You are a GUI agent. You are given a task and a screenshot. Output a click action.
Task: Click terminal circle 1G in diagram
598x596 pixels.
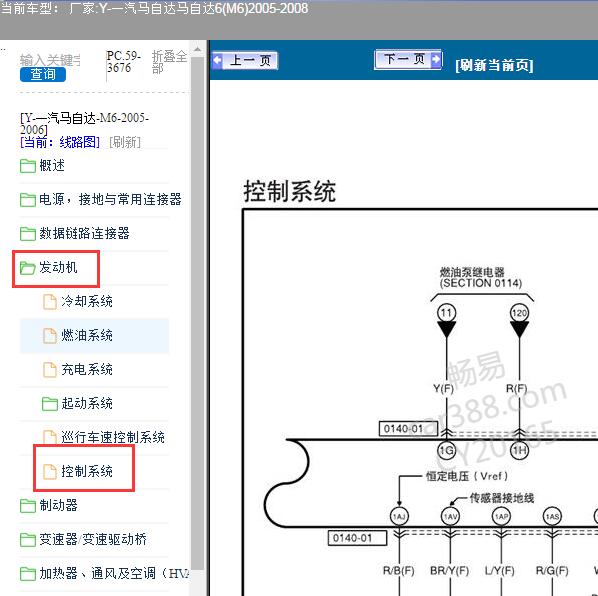click(446, 451)
